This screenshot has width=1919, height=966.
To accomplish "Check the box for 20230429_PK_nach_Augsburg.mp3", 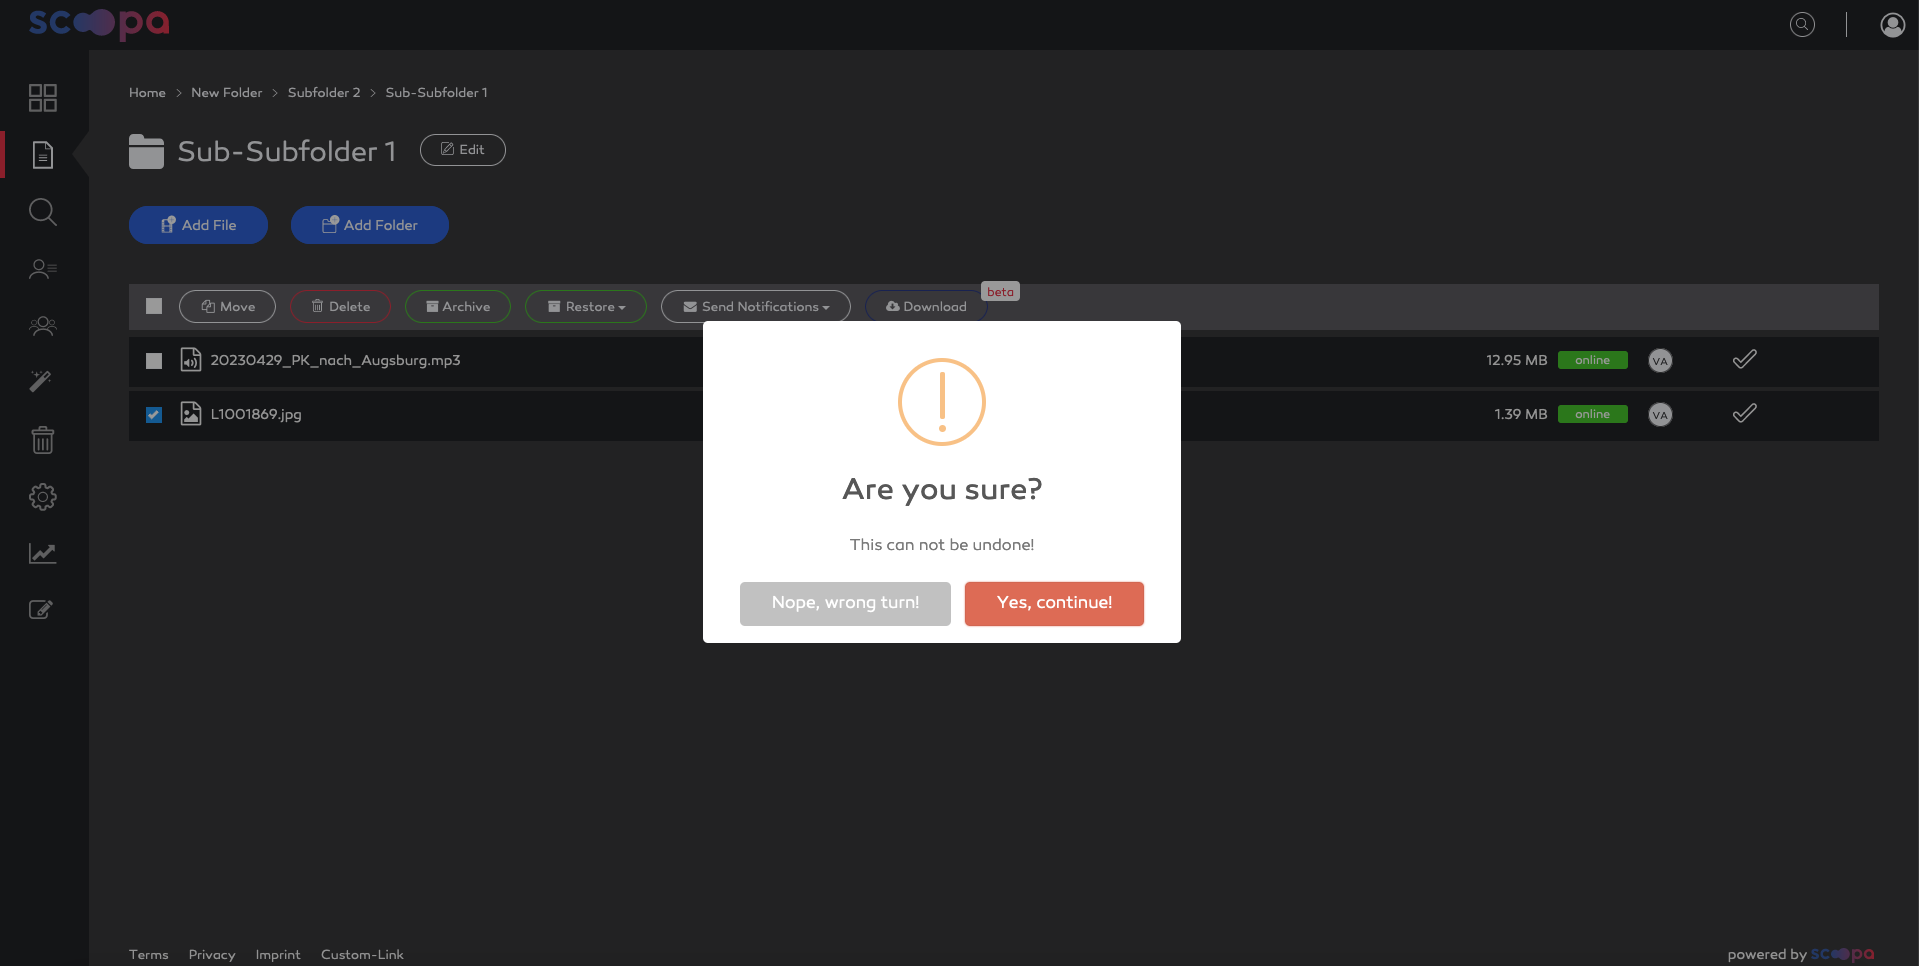I will (x=154, y=361).
